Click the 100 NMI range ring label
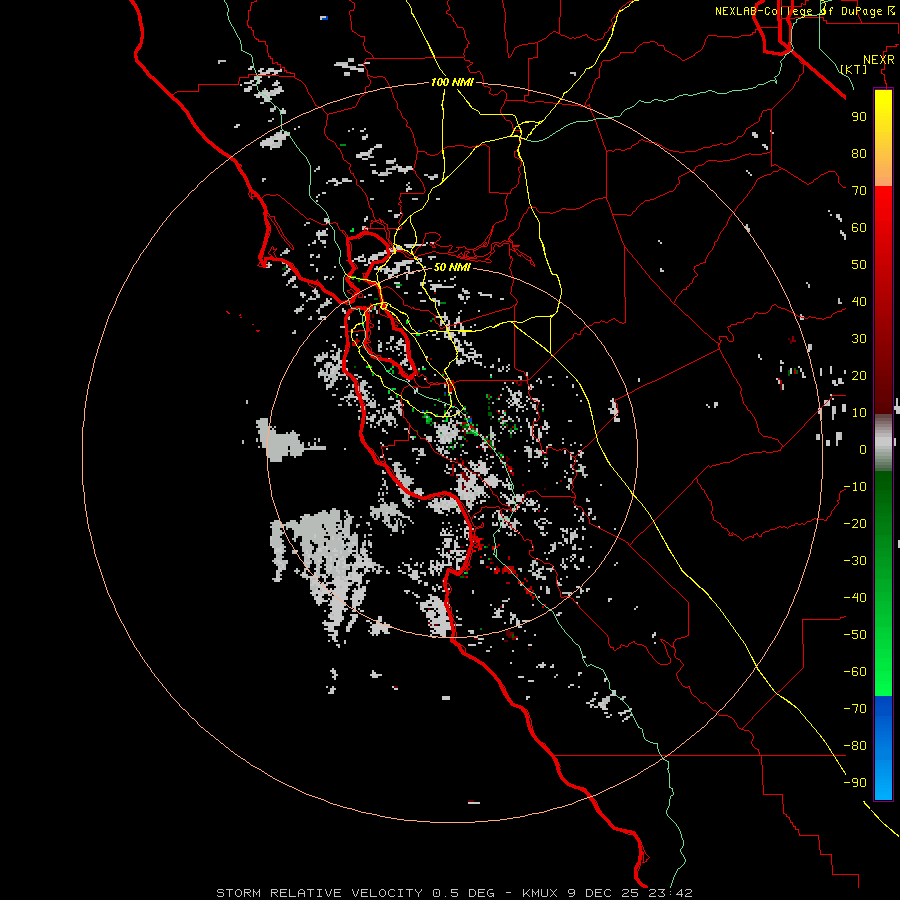 (452, 82)
